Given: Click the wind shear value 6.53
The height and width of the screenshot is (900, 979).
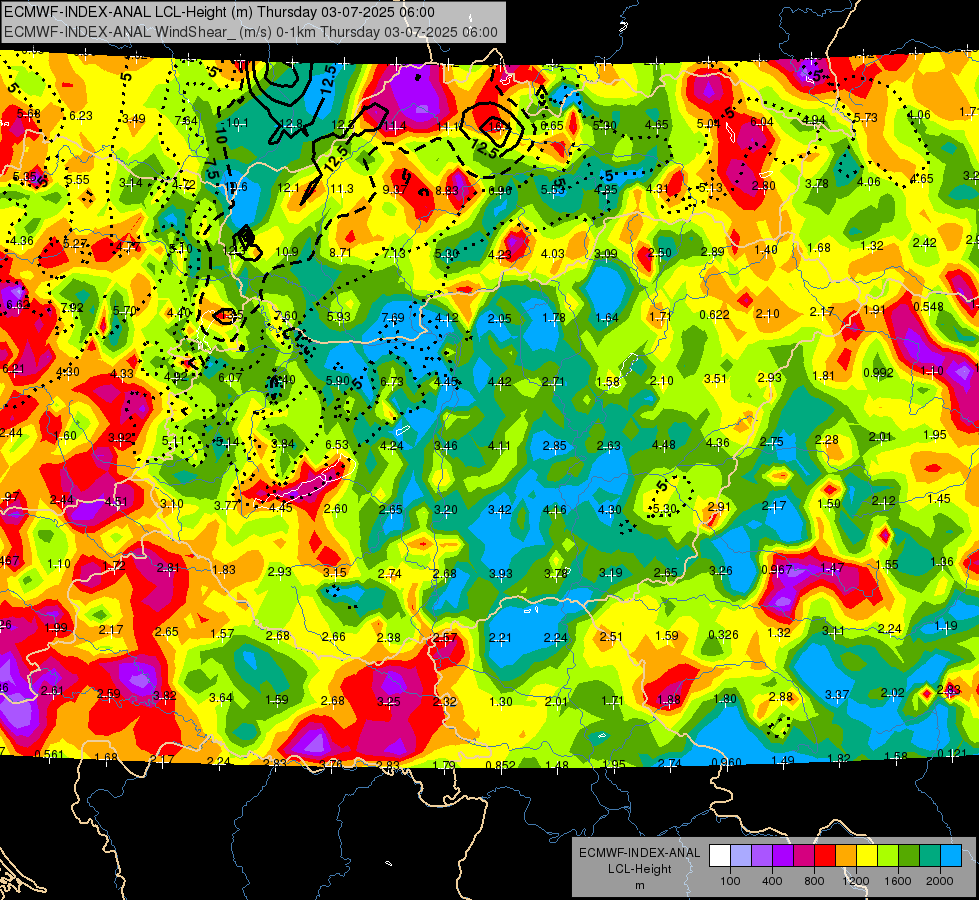Looking at the screenshot, I should 337,444.
